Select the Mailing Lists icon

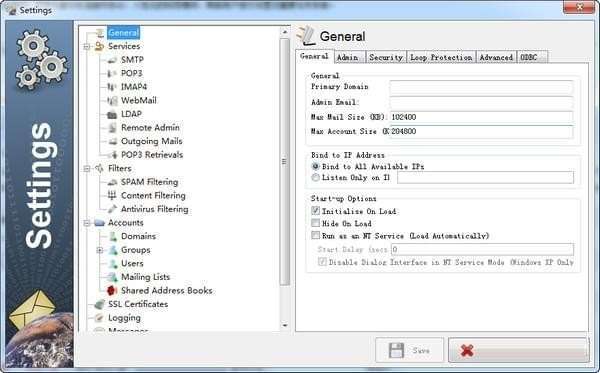112,277
